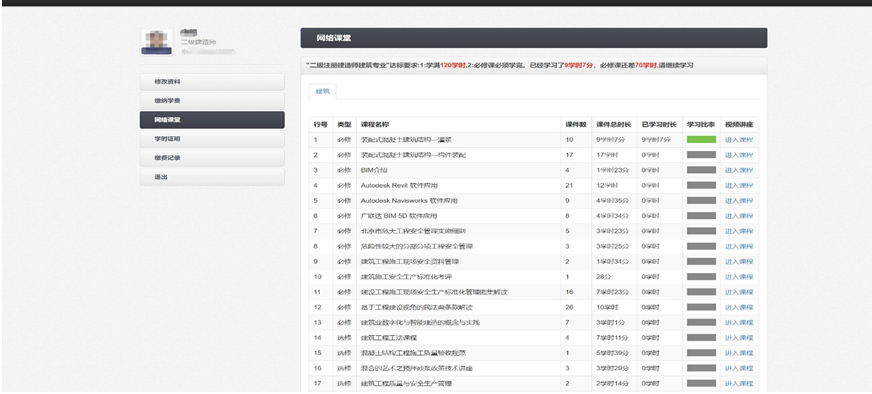Open 缴纳学费 in the sidebar menu
Viewport: 872px width, 394px height.
[x=212, y=101]
